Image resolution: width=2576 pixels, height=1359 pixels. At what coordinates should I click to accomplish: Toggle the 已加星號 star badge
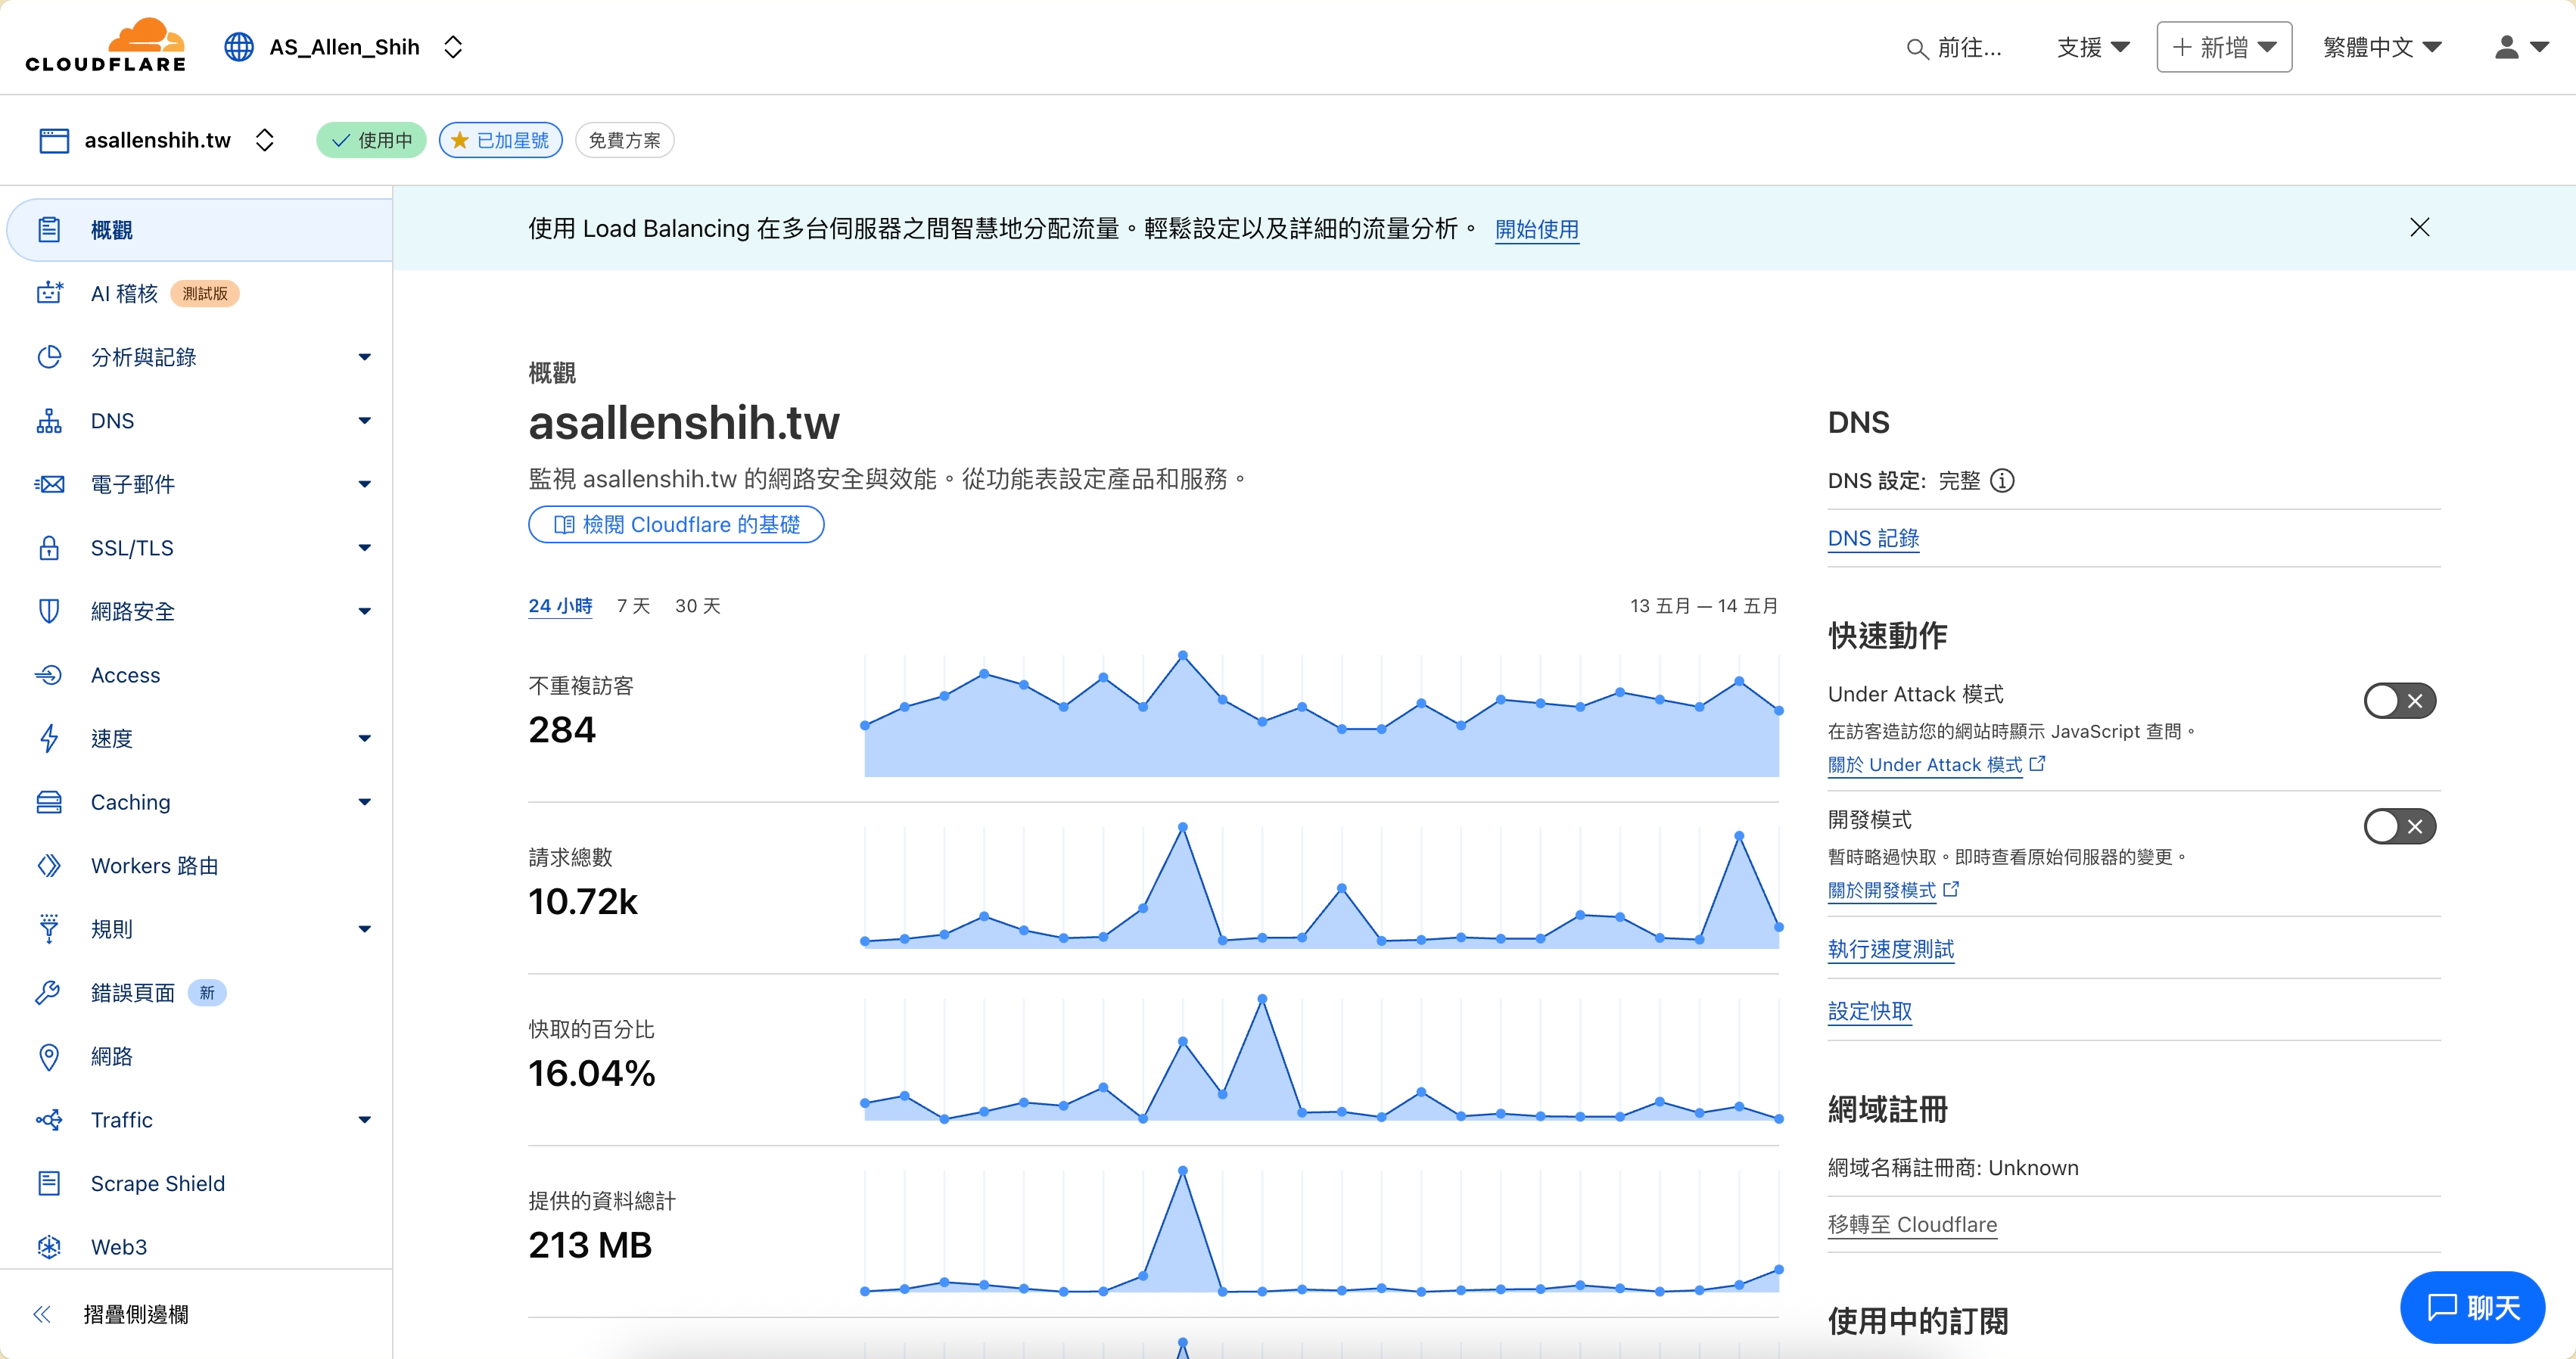click(x=501, y=140)
